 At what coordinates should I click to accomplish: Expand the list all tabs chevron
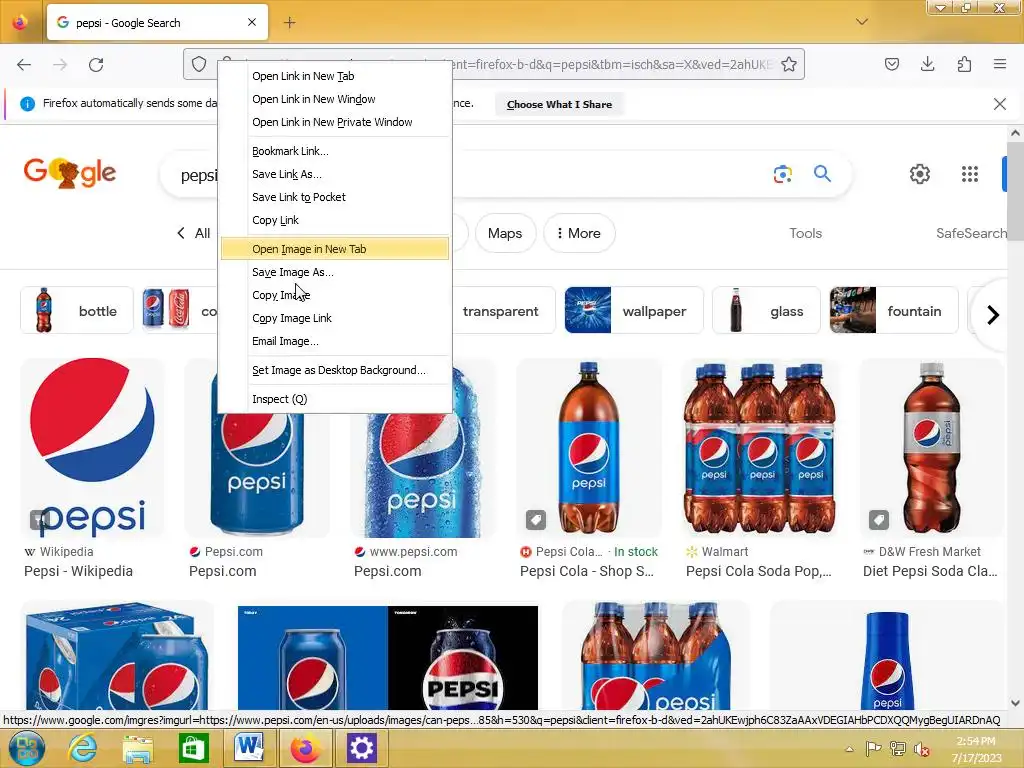click(x=862, y=22)
